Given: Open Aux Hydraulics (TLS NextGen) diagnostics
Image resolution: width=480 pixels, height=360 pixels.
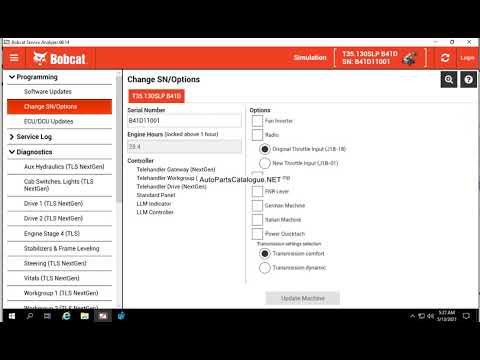Looking at the screenshot, I should 59,167.
